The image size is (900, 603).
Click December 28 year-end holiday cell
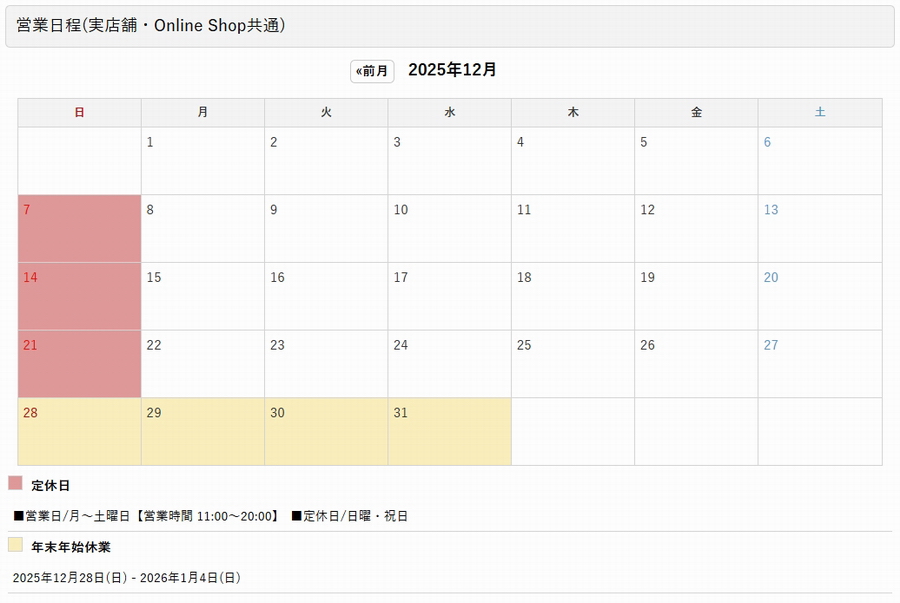click(x=78, y=430)
